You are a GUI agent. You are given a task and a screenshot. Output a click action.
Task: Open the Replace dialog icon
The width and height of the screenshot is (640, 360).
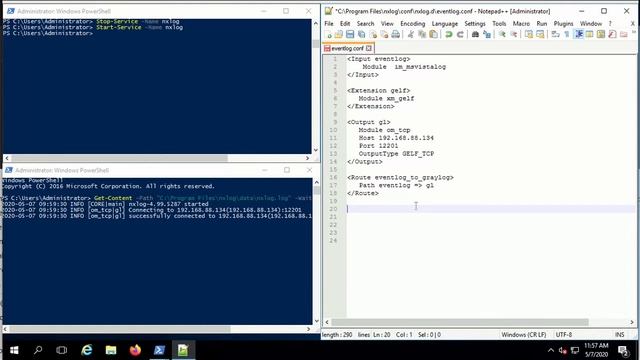487,35
